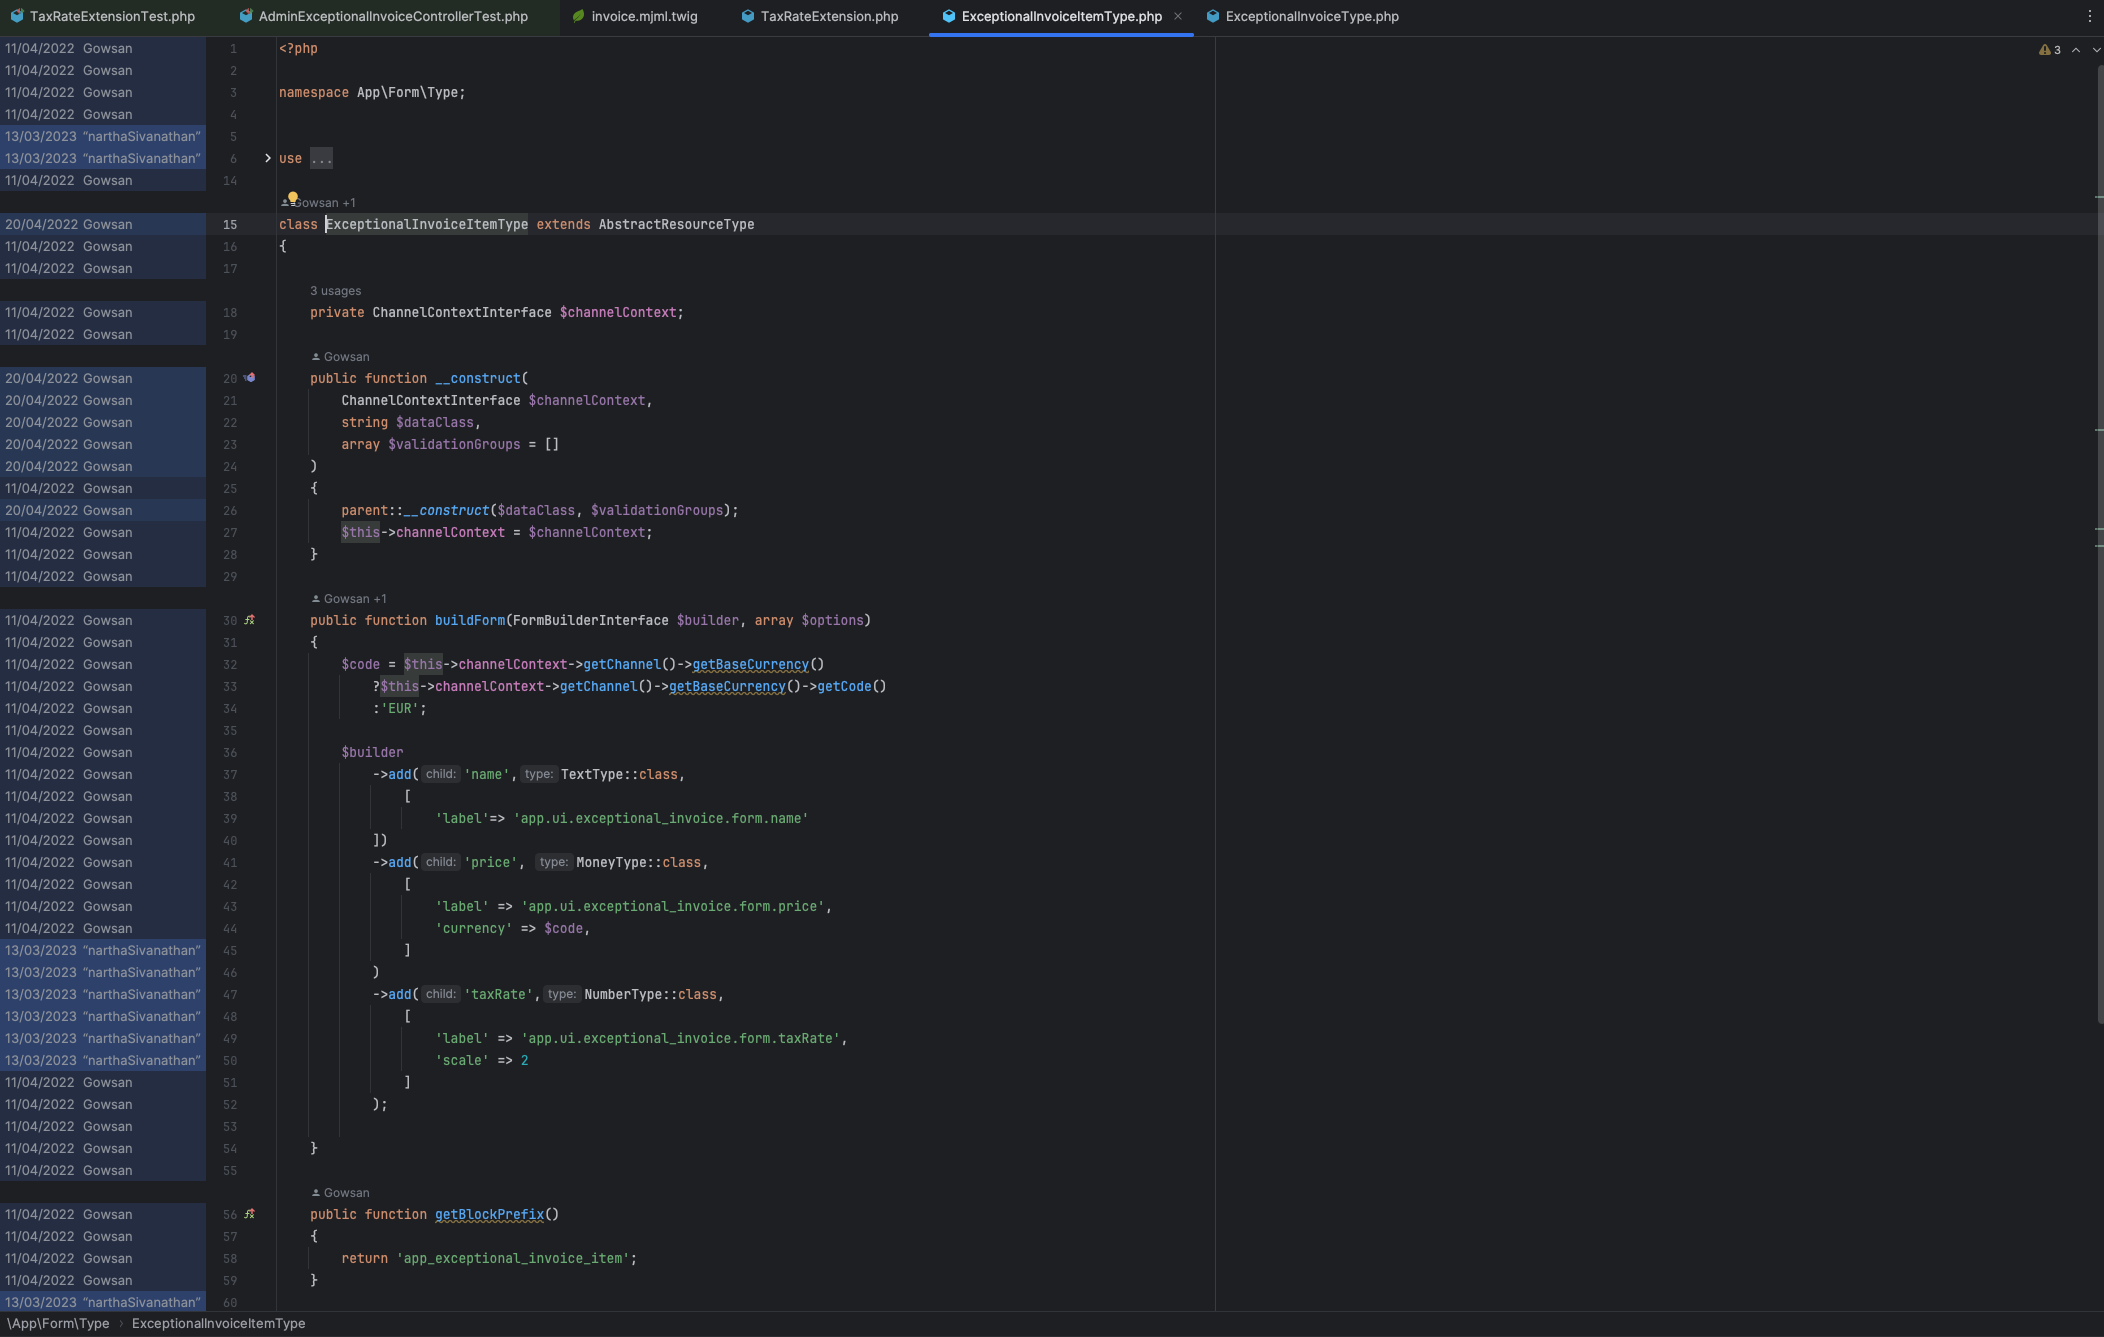This screenshot has width=2104, height=1337.
Task: Click the gutter override icon beside buildForm
Action: (x=250, y=620)
